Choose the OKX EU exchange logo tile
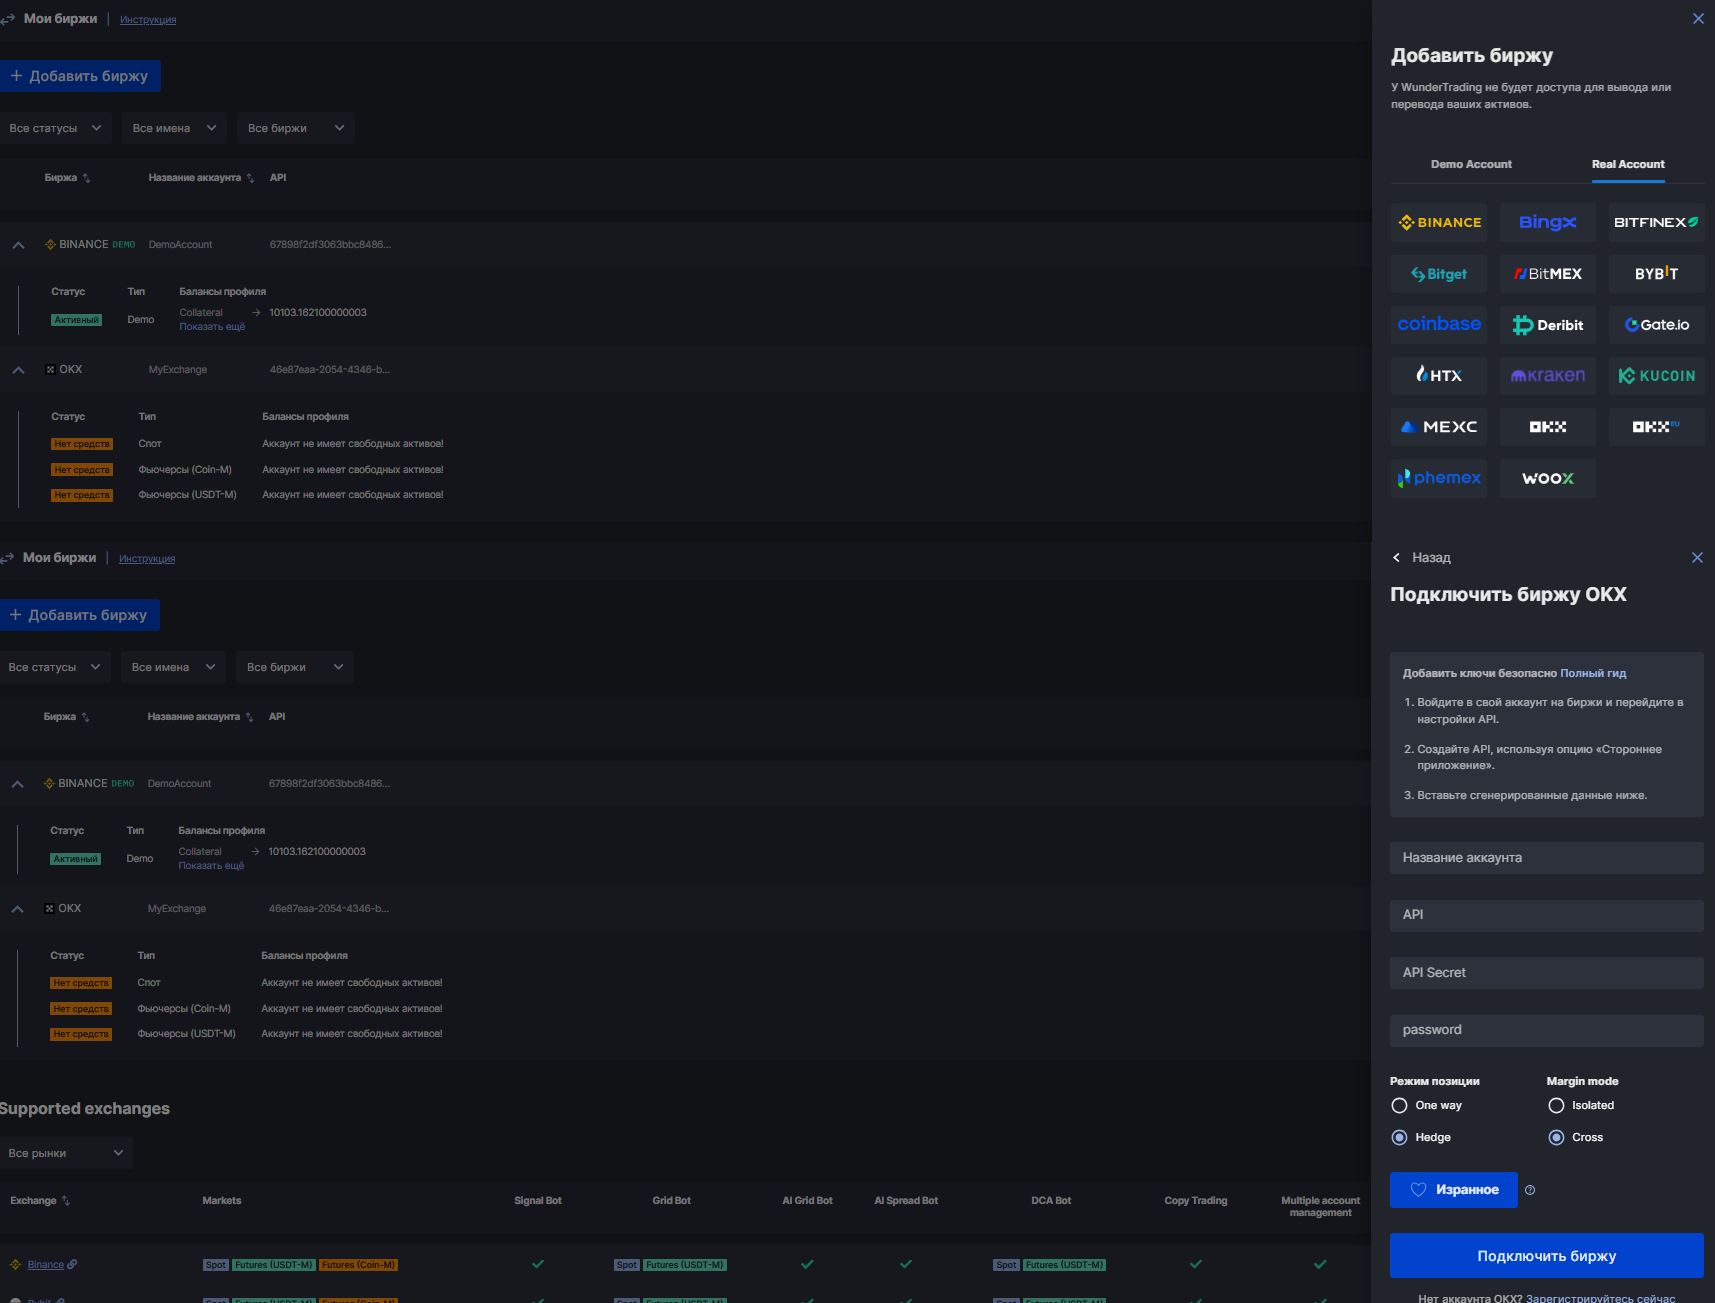Screen dimensions: 1715x1303 coord(1656,426)
